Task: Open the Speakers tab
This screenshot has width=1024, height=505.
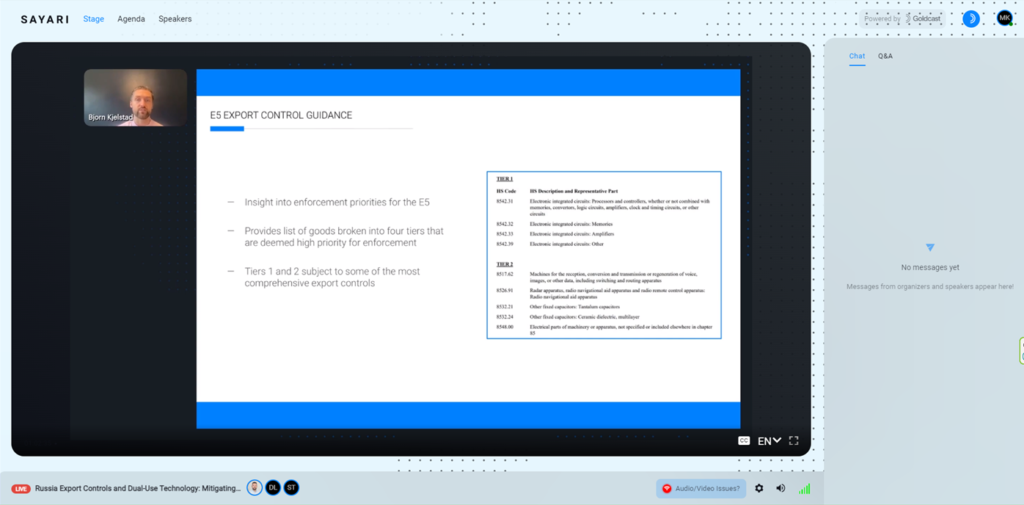Action: point(175,19)
